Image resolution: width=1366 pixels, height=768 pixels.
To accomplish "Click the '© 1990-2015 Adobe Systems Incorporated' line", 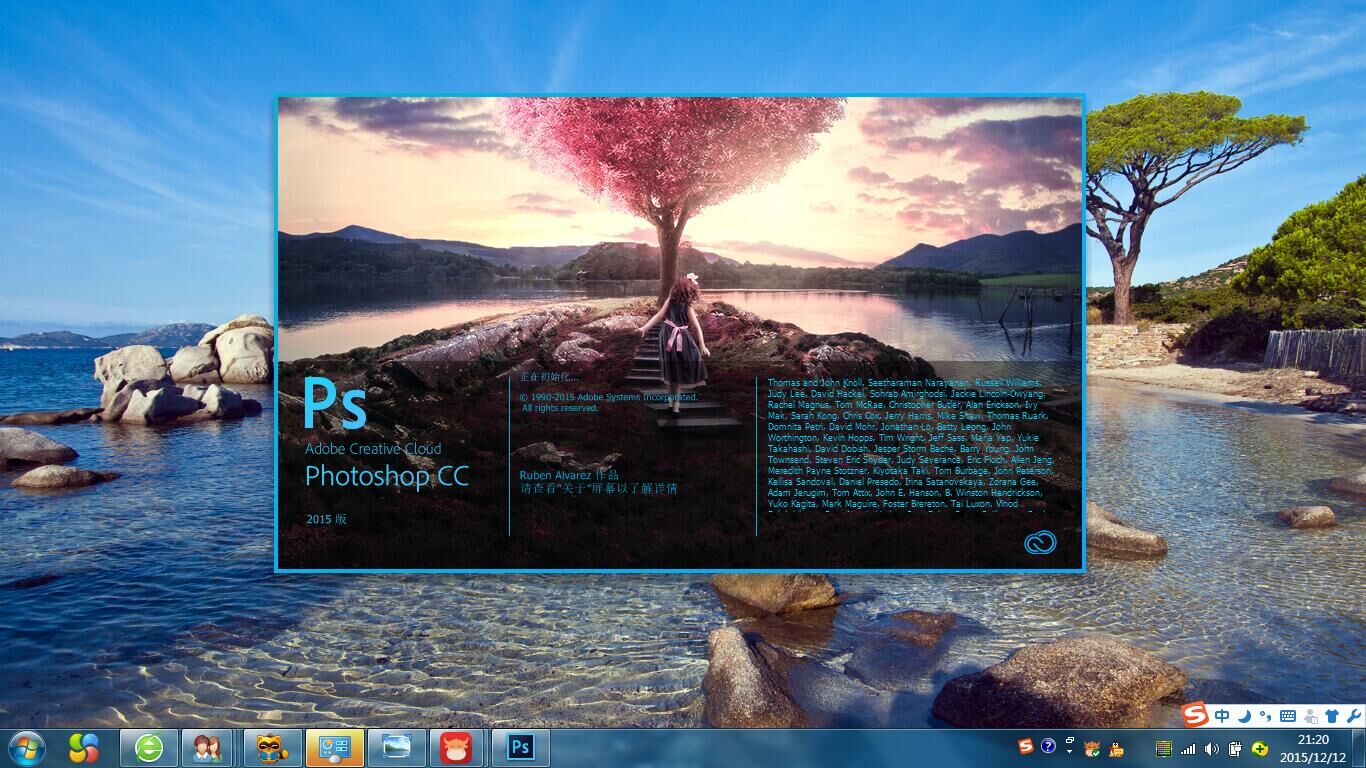I will pyautogui.click(x=609, y=397).
